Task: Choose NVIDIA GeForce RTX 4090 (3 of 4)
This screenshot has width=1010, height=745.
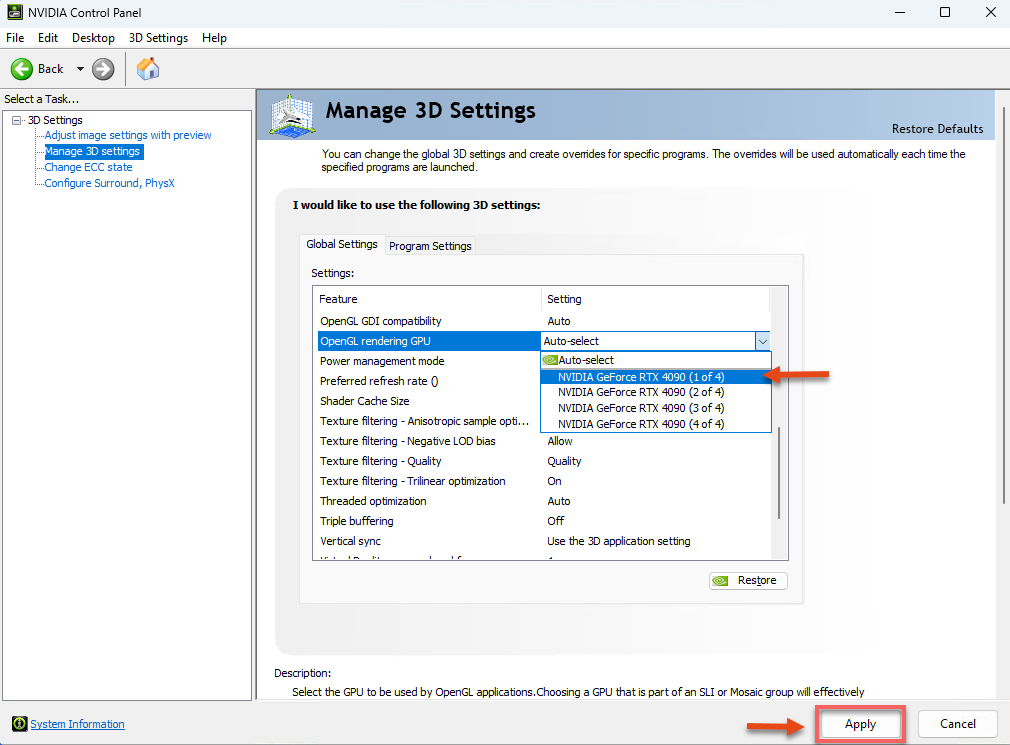Action: [641, 408]
